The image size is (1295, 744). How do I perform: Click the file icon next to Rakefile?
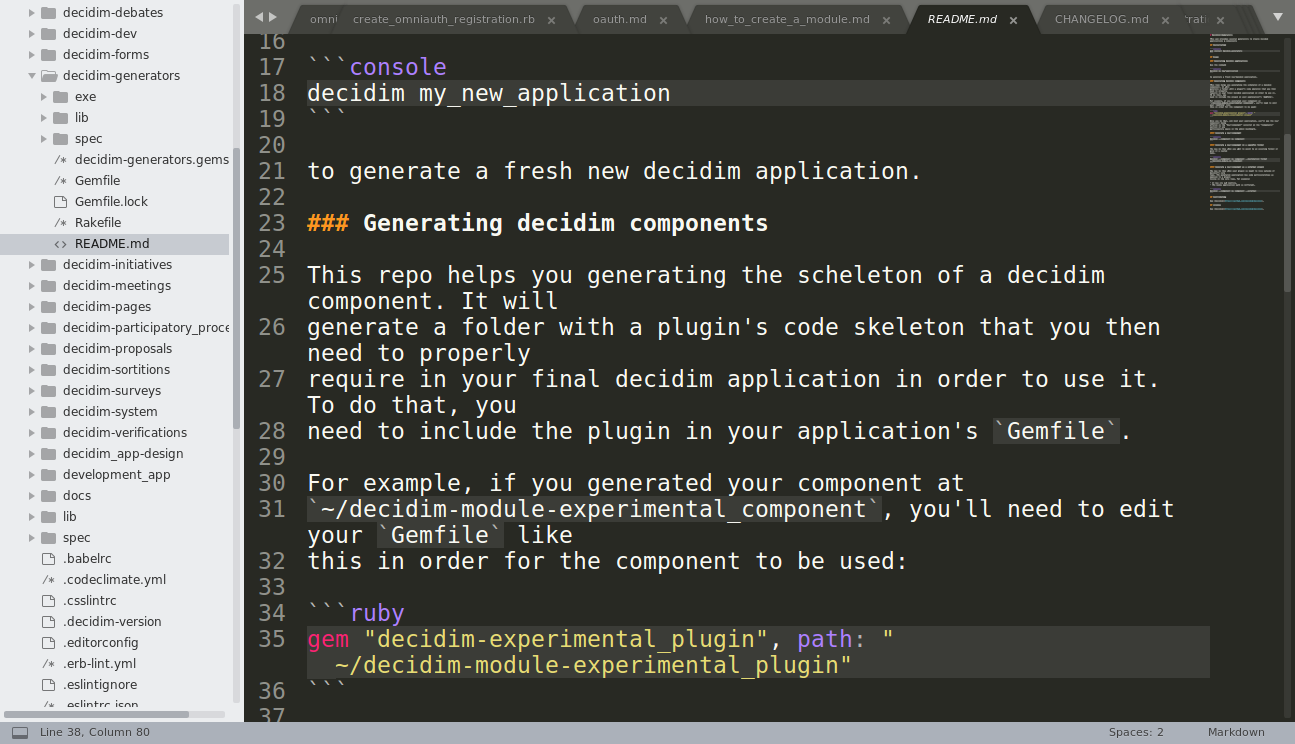(x=60, y=223)
